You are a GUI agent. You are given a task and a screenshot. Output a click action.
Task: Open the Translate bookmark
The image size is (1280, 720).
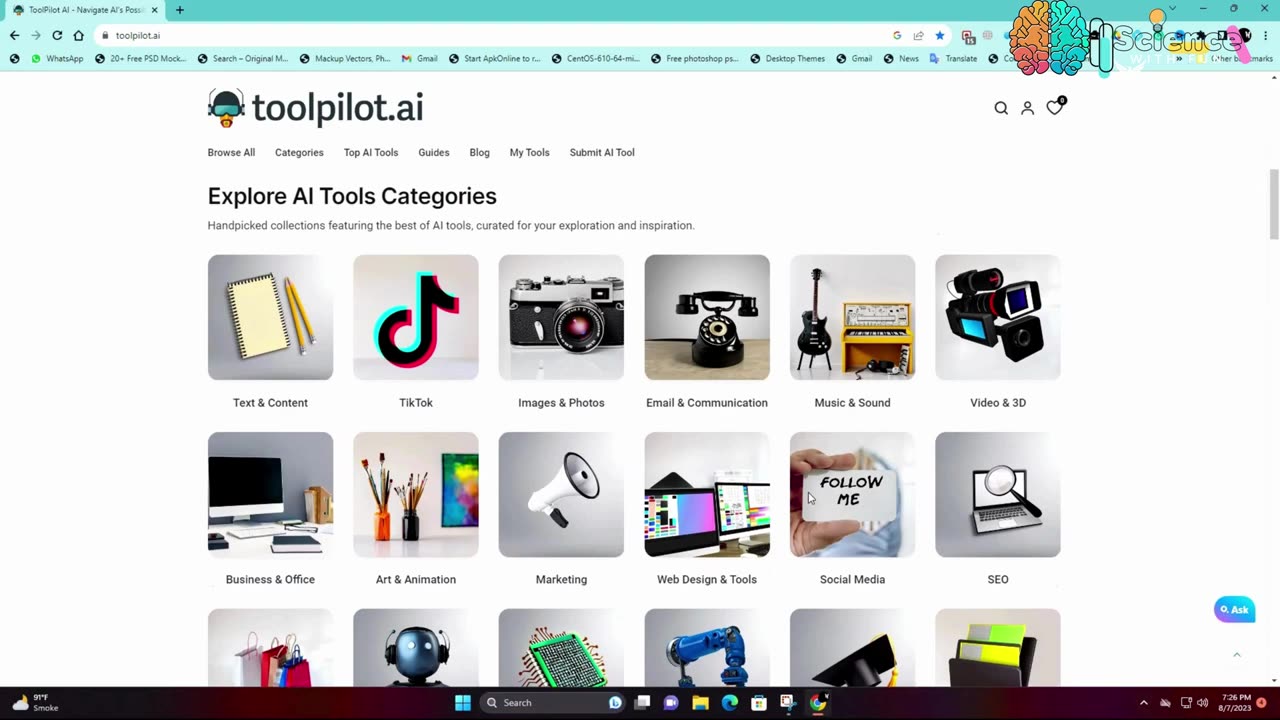953,59
